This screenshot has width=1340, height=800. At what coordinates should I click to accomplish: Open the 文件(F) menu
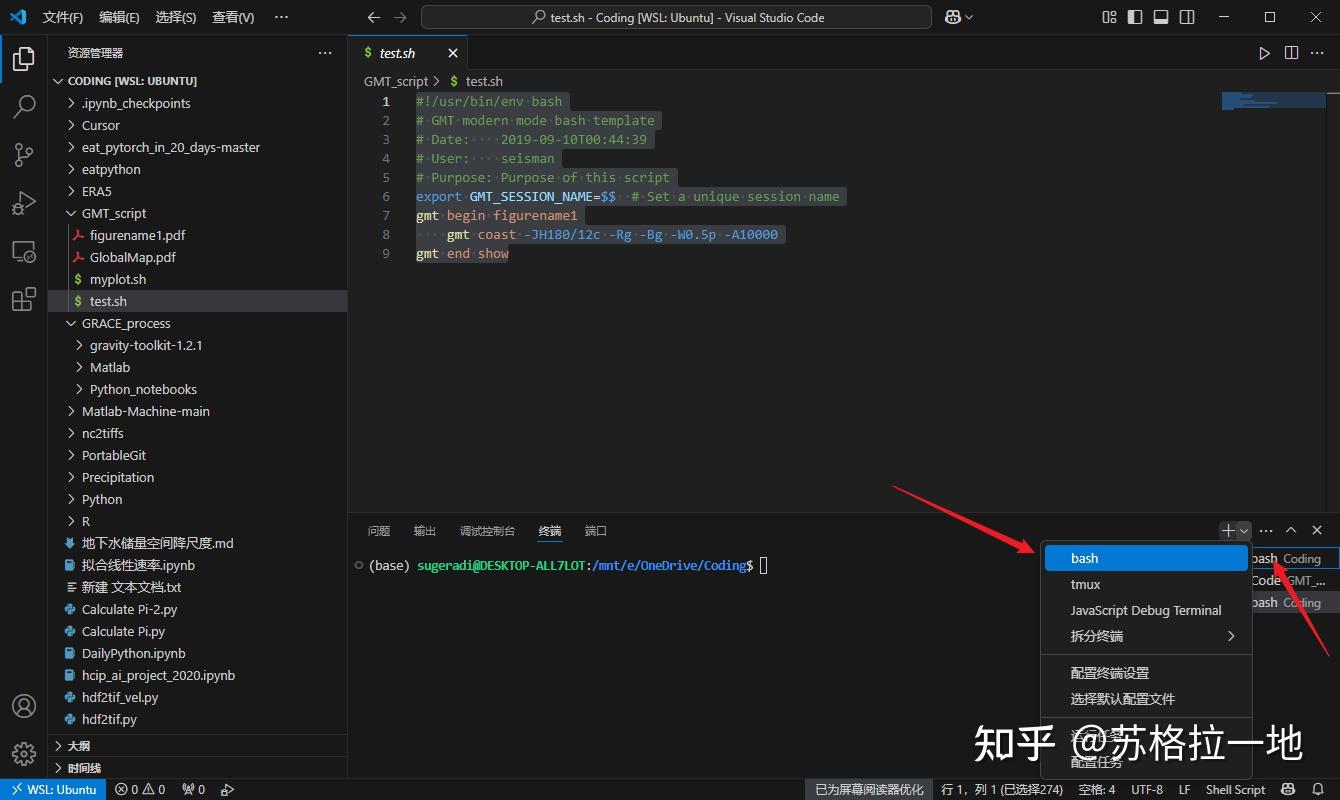63,16
